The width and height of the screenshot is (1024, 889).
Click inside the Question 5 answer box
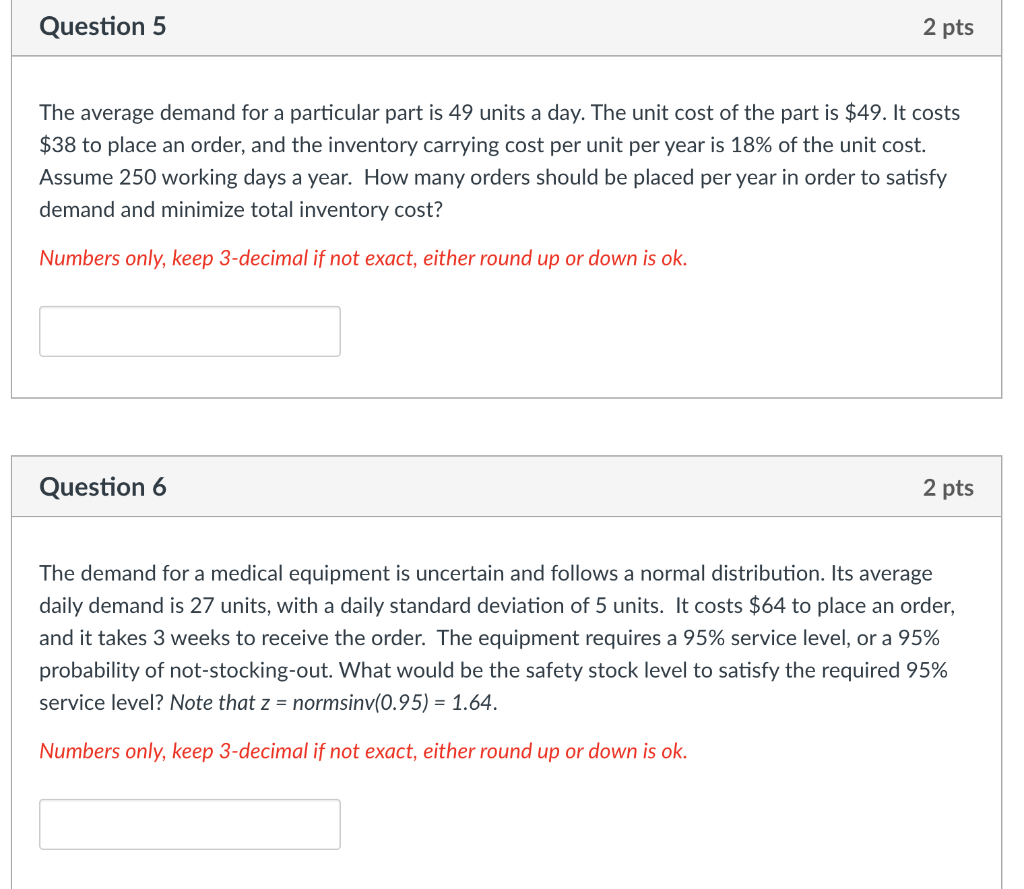(189, 330)
